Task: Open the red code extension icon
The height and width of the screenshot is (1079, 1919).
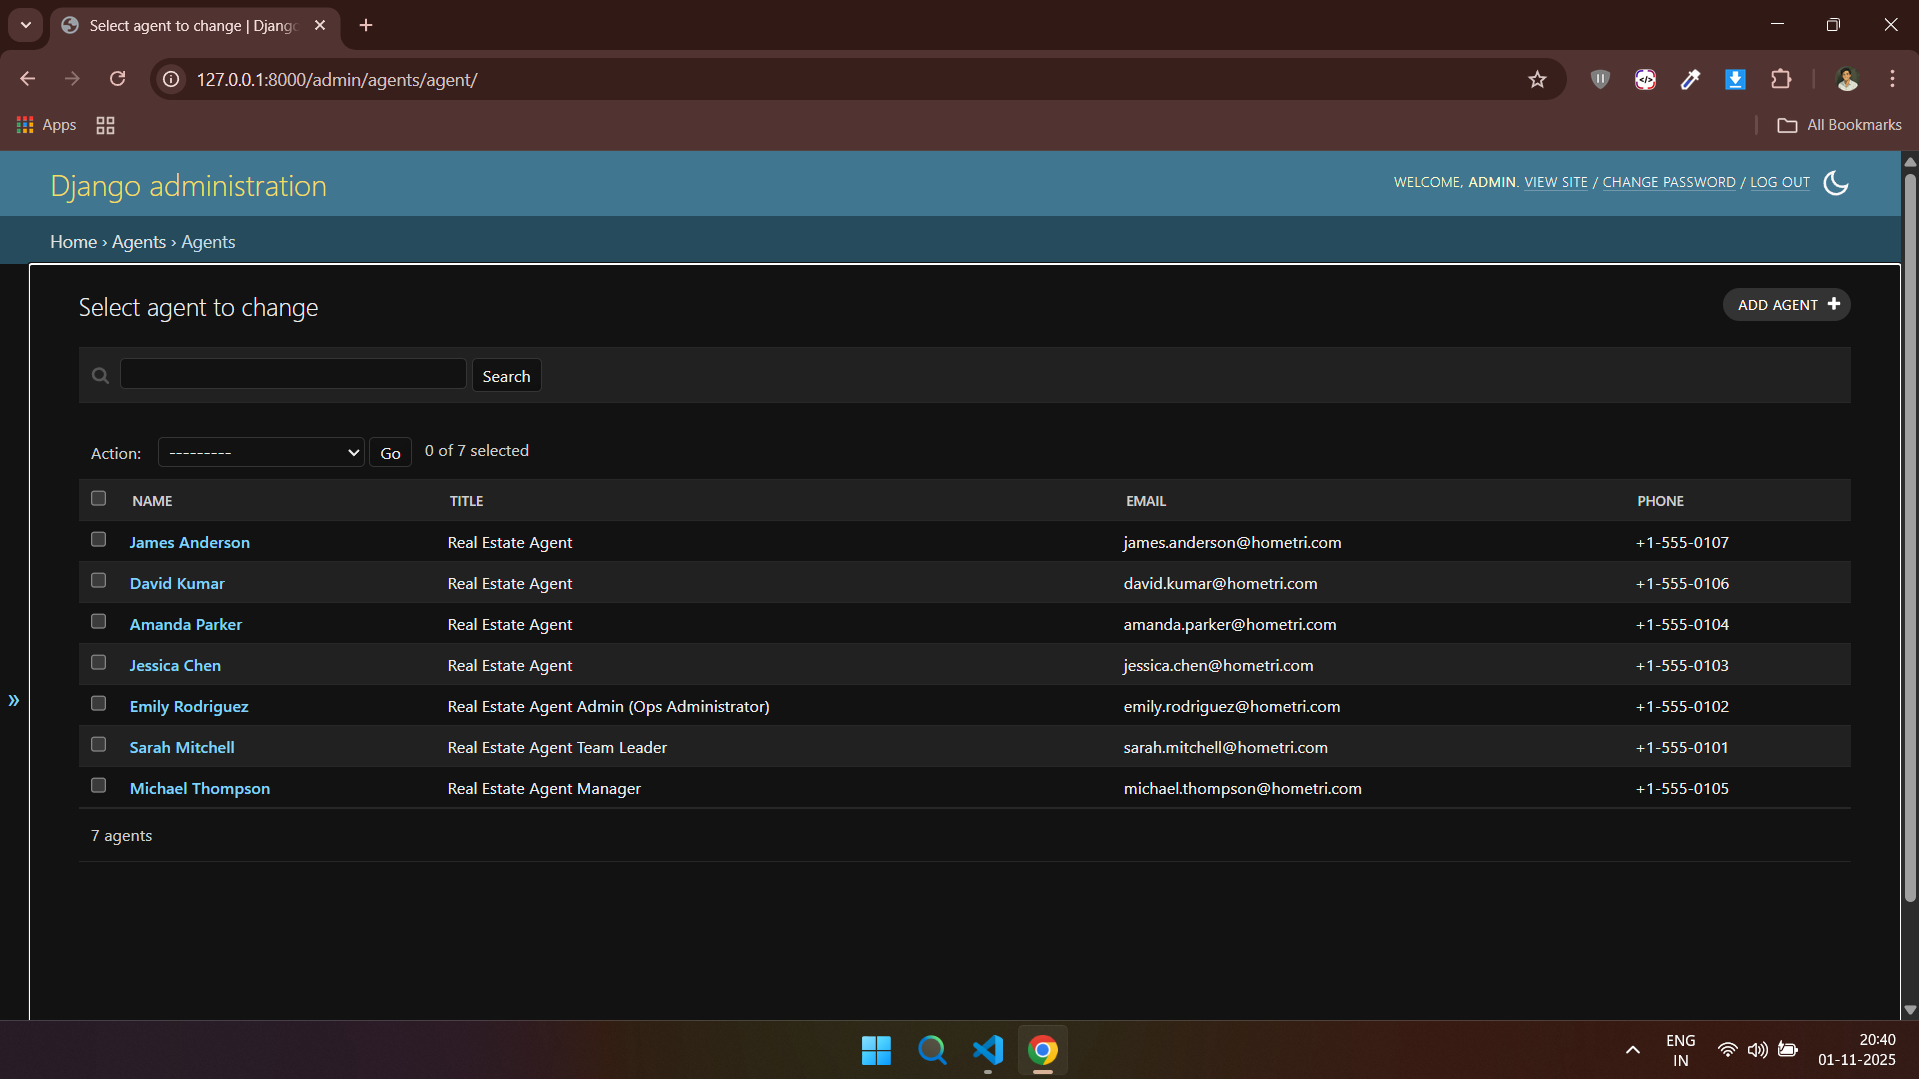Action: [x=1645, y=79]
